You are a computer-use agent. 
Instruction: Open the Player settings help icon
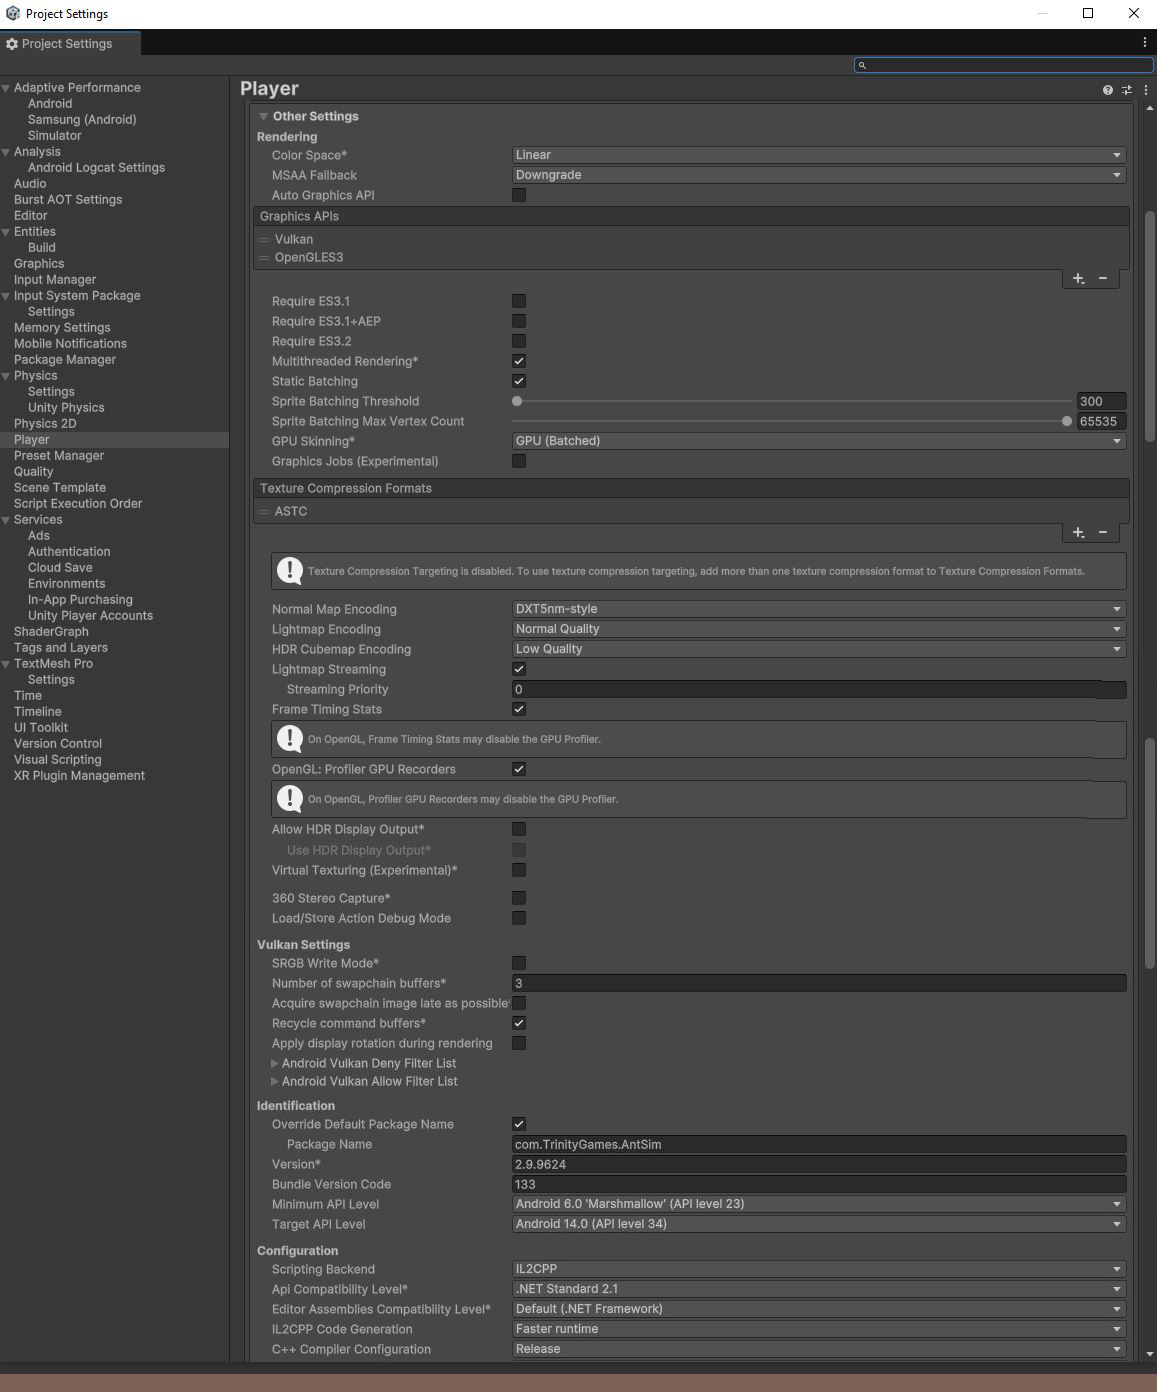tap(1108, 89)
